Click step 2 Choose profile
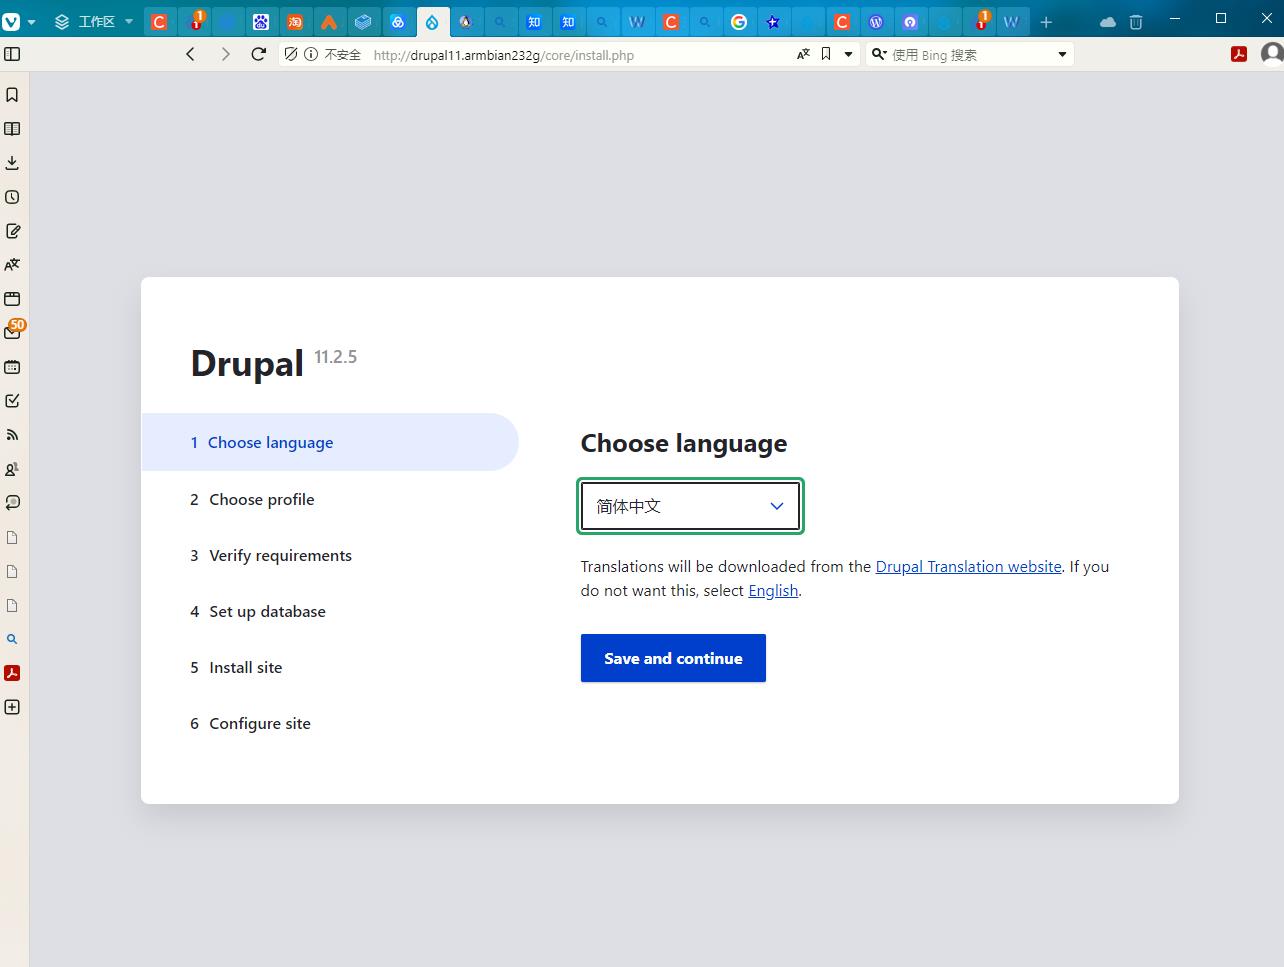Viewport: 1284px width, 967px height. (x=252, y=499)
